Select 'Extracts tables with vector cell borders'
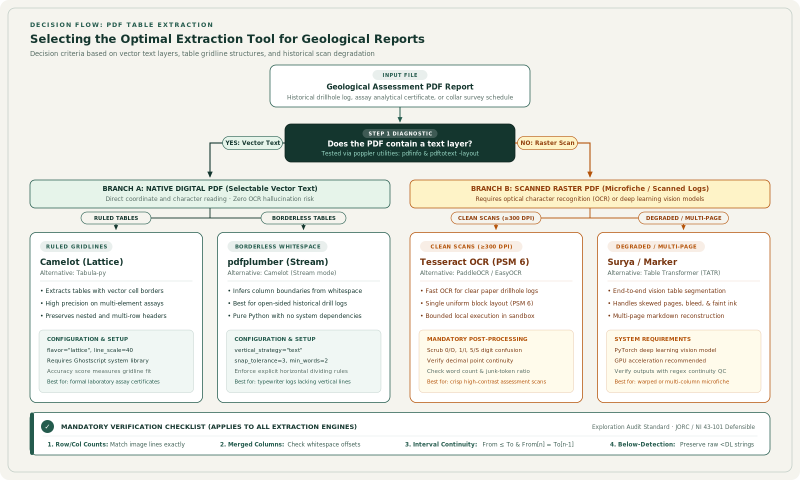The height and width of the screenshot is (480, 800). click(104, 291)
